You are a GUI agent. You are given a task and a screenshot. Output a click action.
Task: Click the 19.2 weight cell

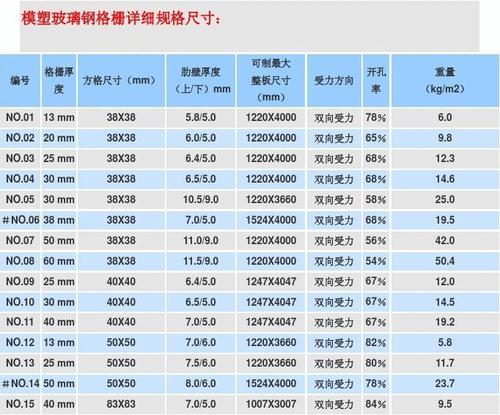[x=445, y=322]
